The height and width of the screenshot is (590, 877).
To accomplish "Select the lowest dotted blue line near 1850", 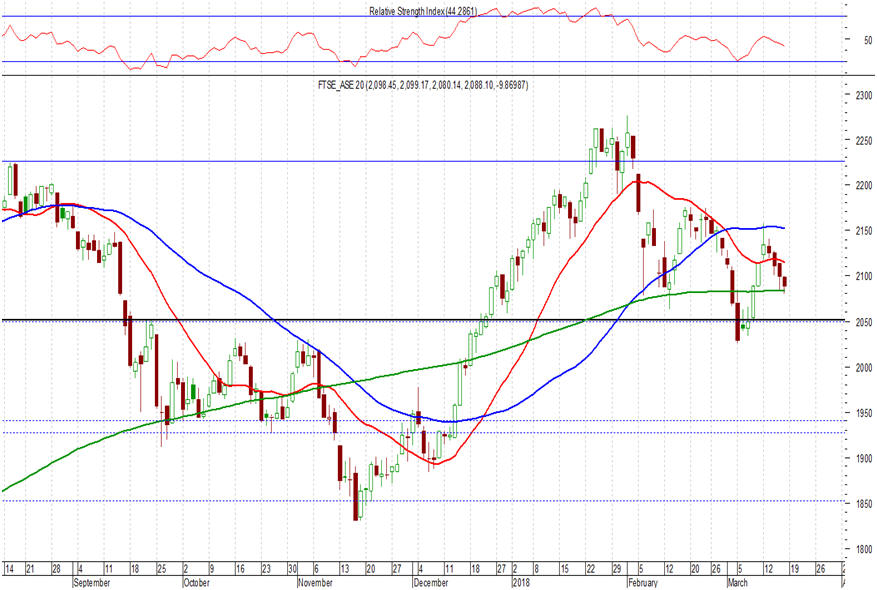I will click(423, 501).
